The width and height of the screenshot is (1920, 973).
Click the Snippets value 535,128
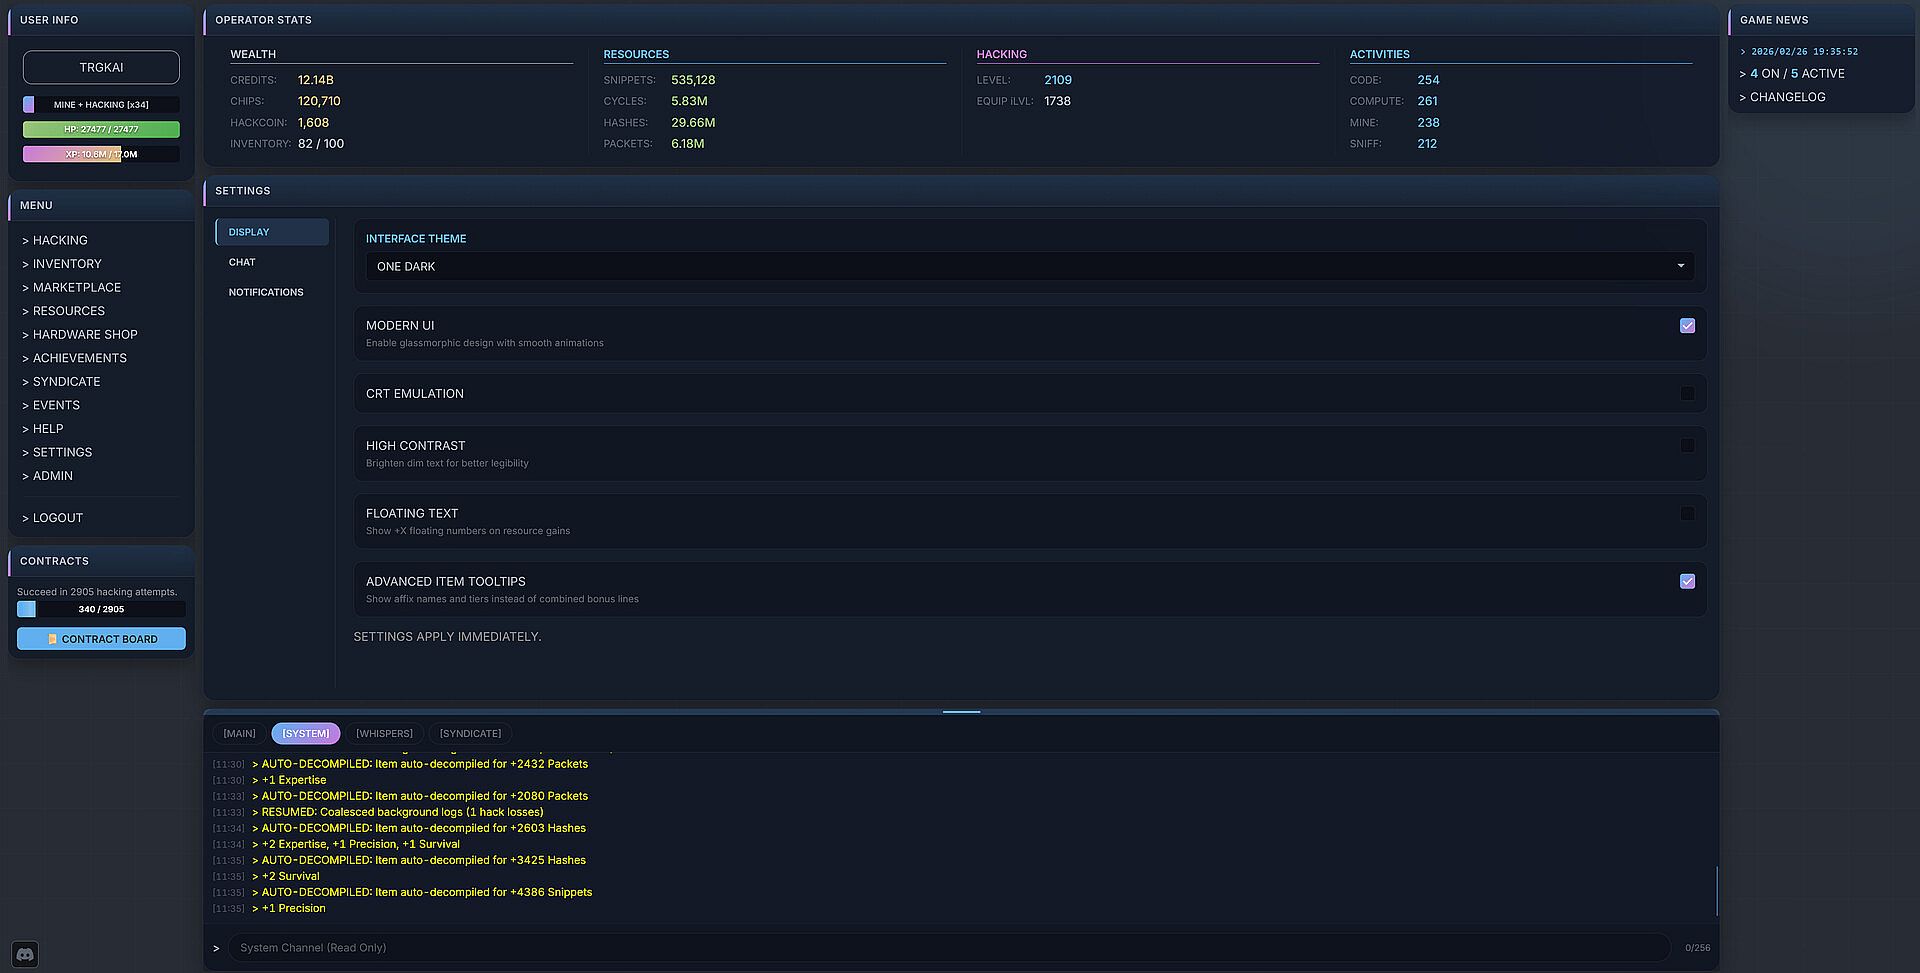coord(693,80)
